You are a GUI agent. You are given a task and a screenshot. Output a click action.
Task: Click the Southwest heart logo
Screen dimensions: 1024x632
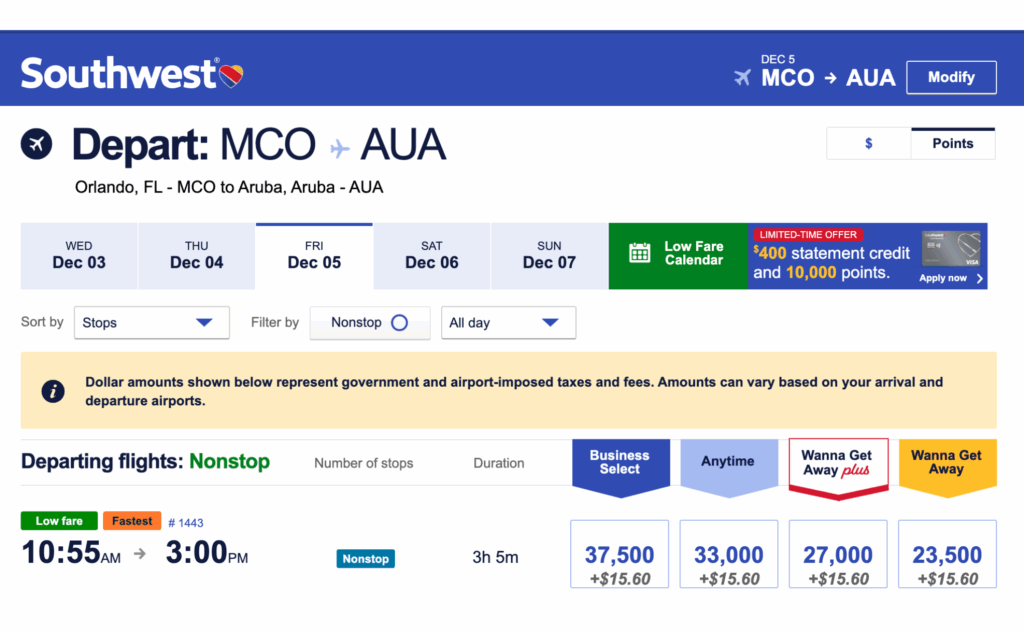(x=231, y=75)
